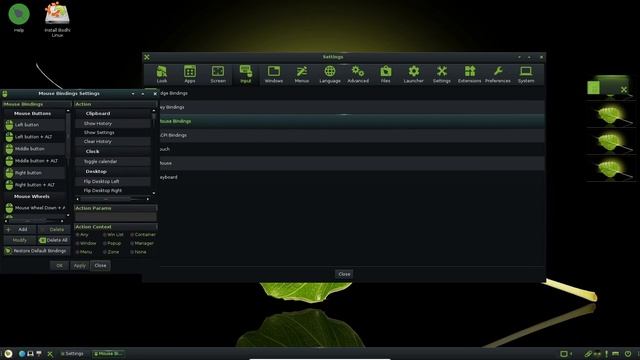The image size is (640, 360).
Task: Open the Preferences wrench category
Action: (x=498, y=74)
